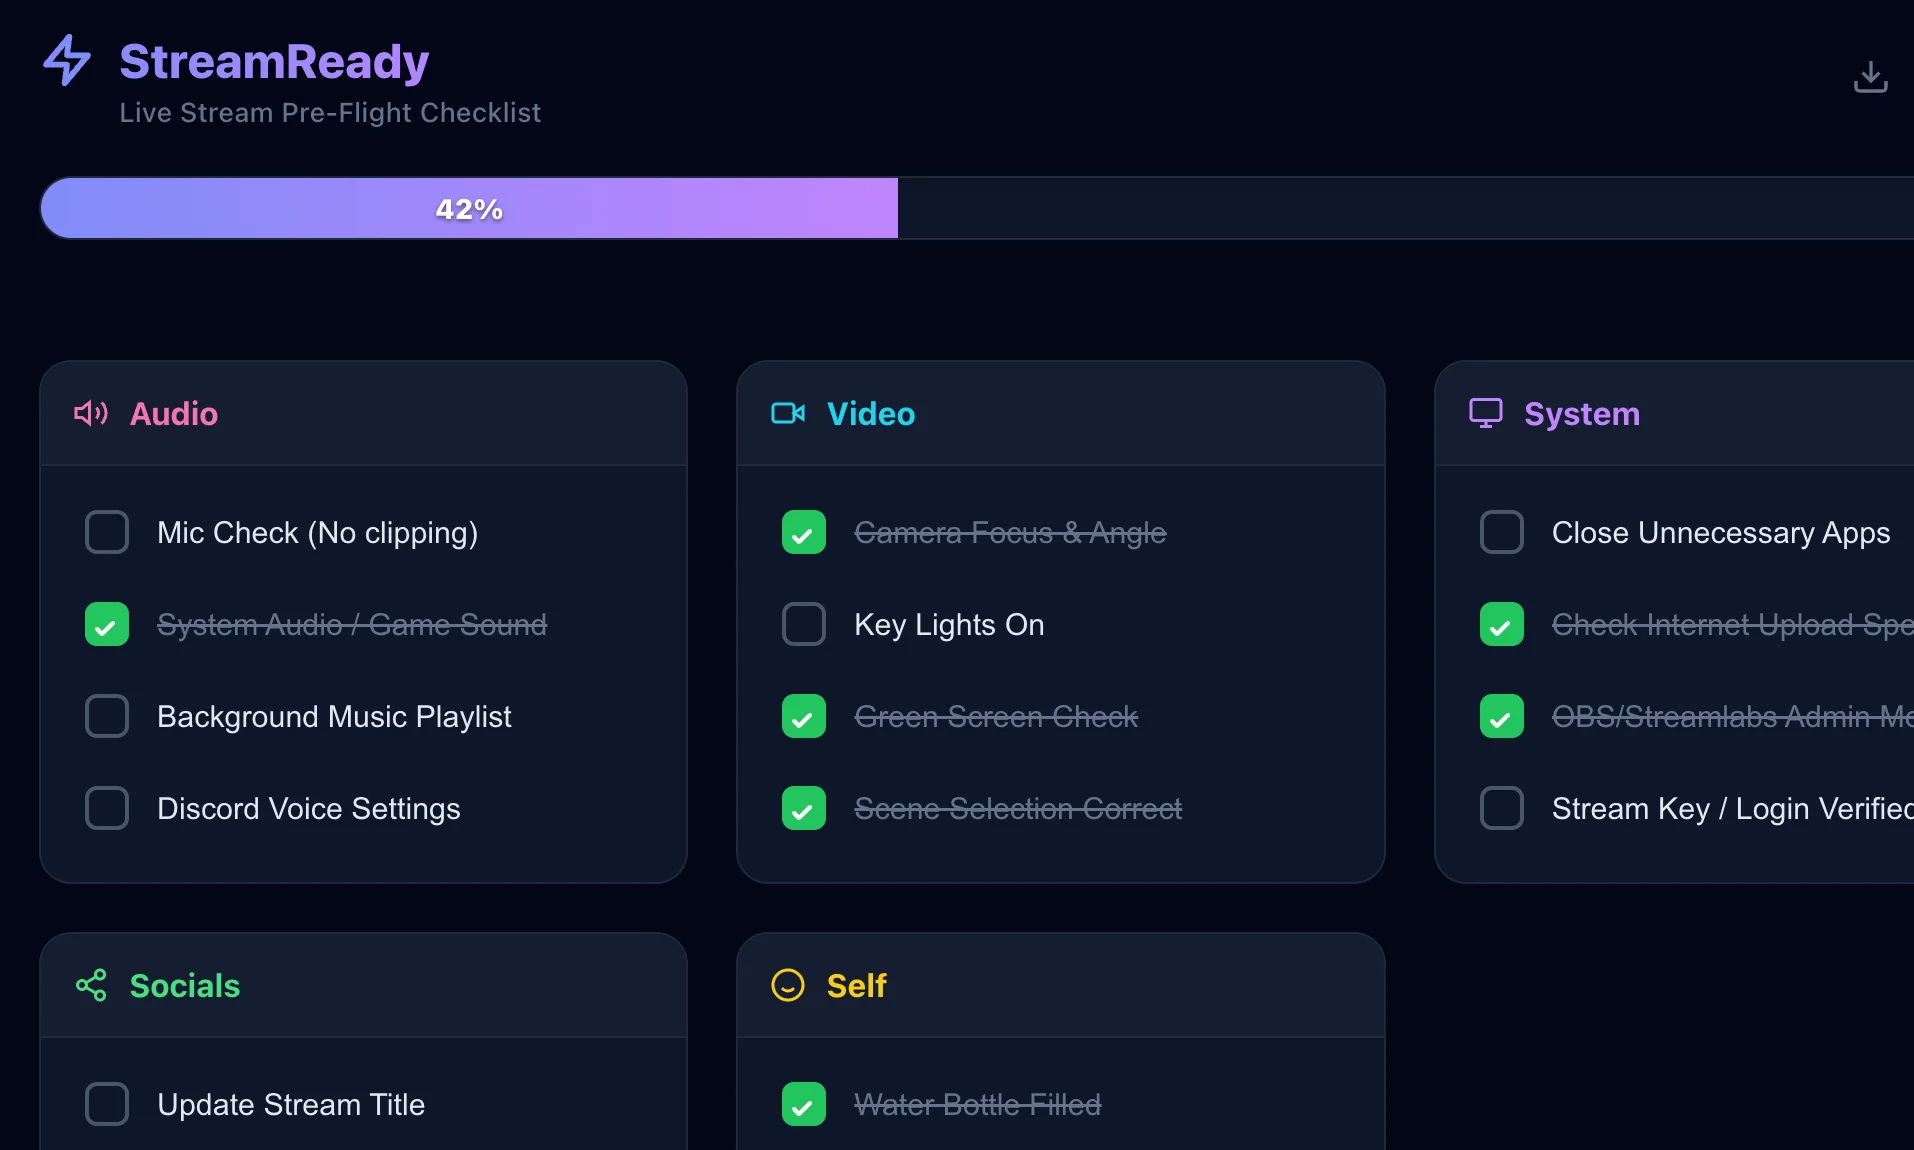Uncheck System Audio / Game Sound
The image size is (1914, 1150).
coord(107,624)
